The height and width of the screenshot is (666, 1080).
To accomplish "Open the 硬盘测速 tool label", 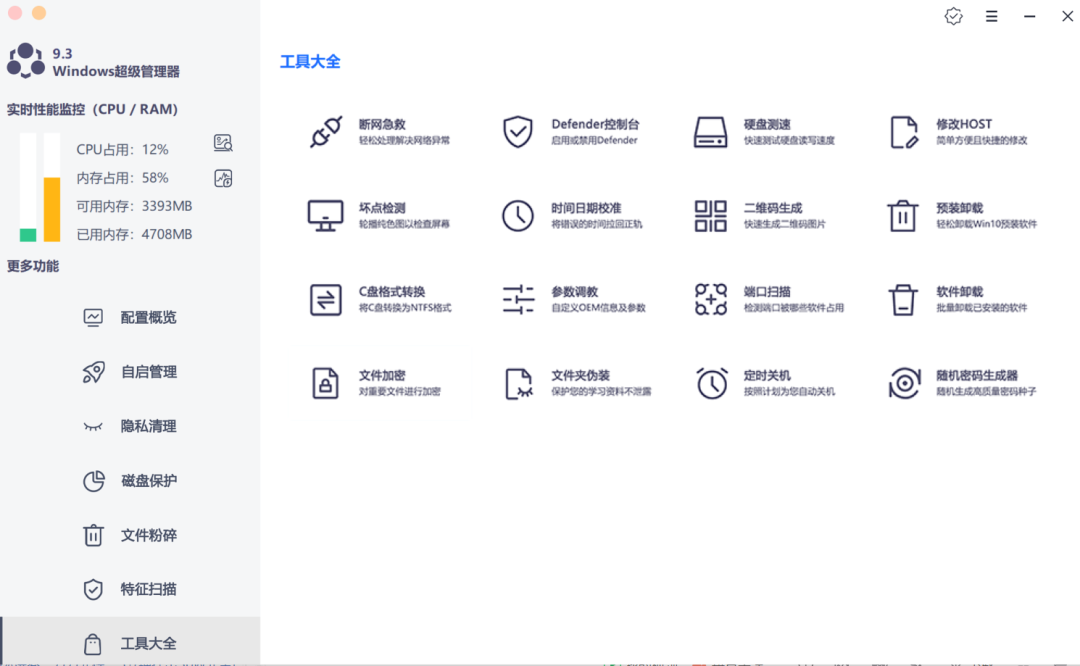I will 767,125.
